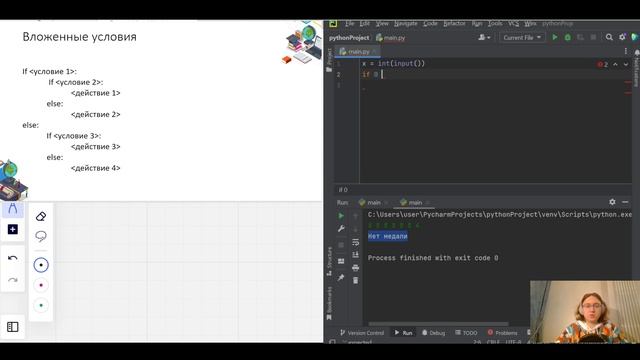Choose the green pen color
The height and width of the screenshot is (360, 640).
coord(41,305)
